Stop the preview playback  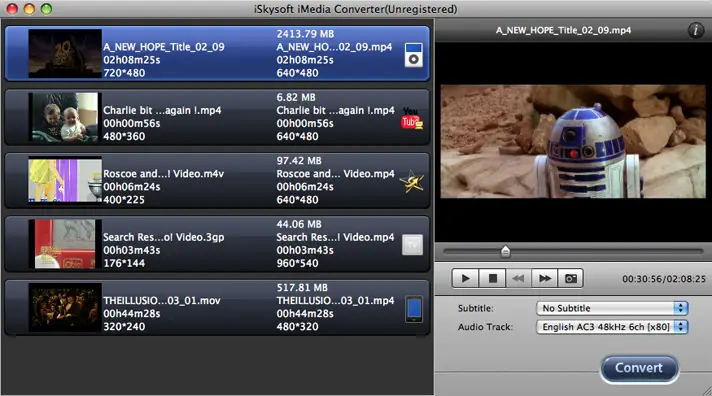[x=492, y=278]
